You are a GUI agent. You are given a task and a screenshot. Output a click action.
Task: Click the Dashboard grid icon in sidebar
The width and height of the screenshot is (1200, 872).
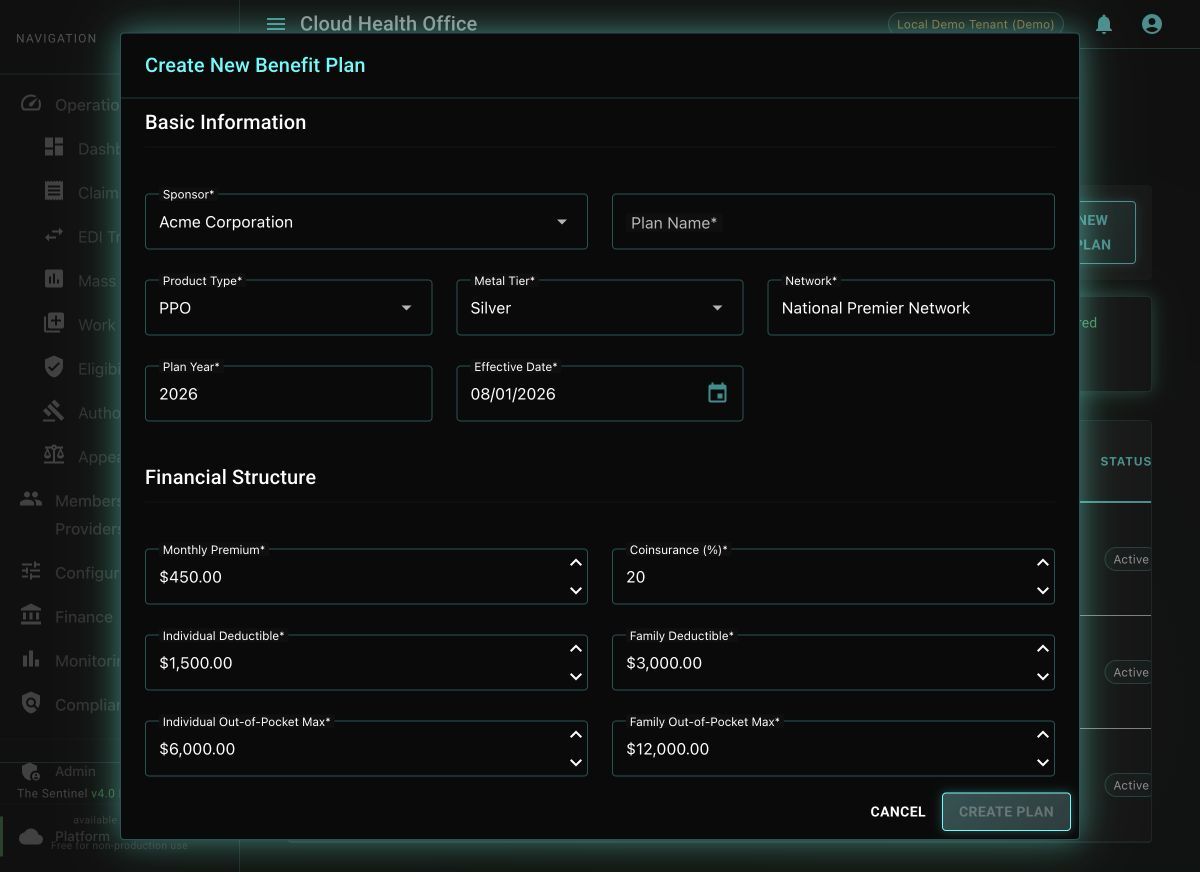coord(54,147)
